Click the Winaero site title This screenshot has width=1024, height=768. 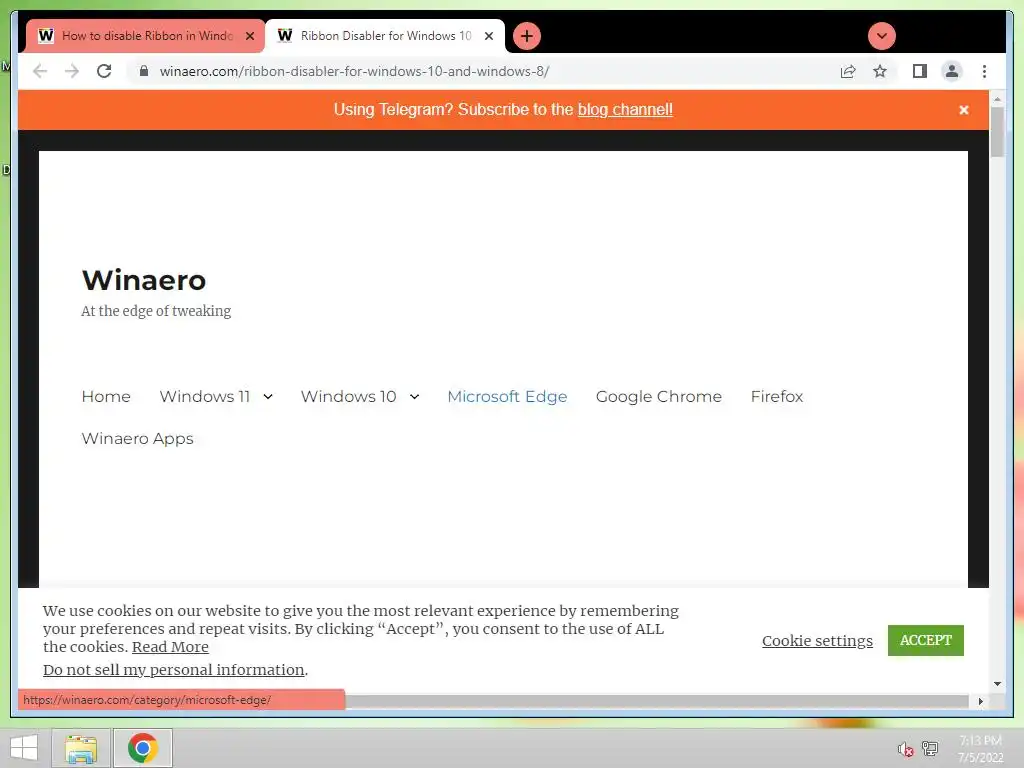[x=144, y=280]
